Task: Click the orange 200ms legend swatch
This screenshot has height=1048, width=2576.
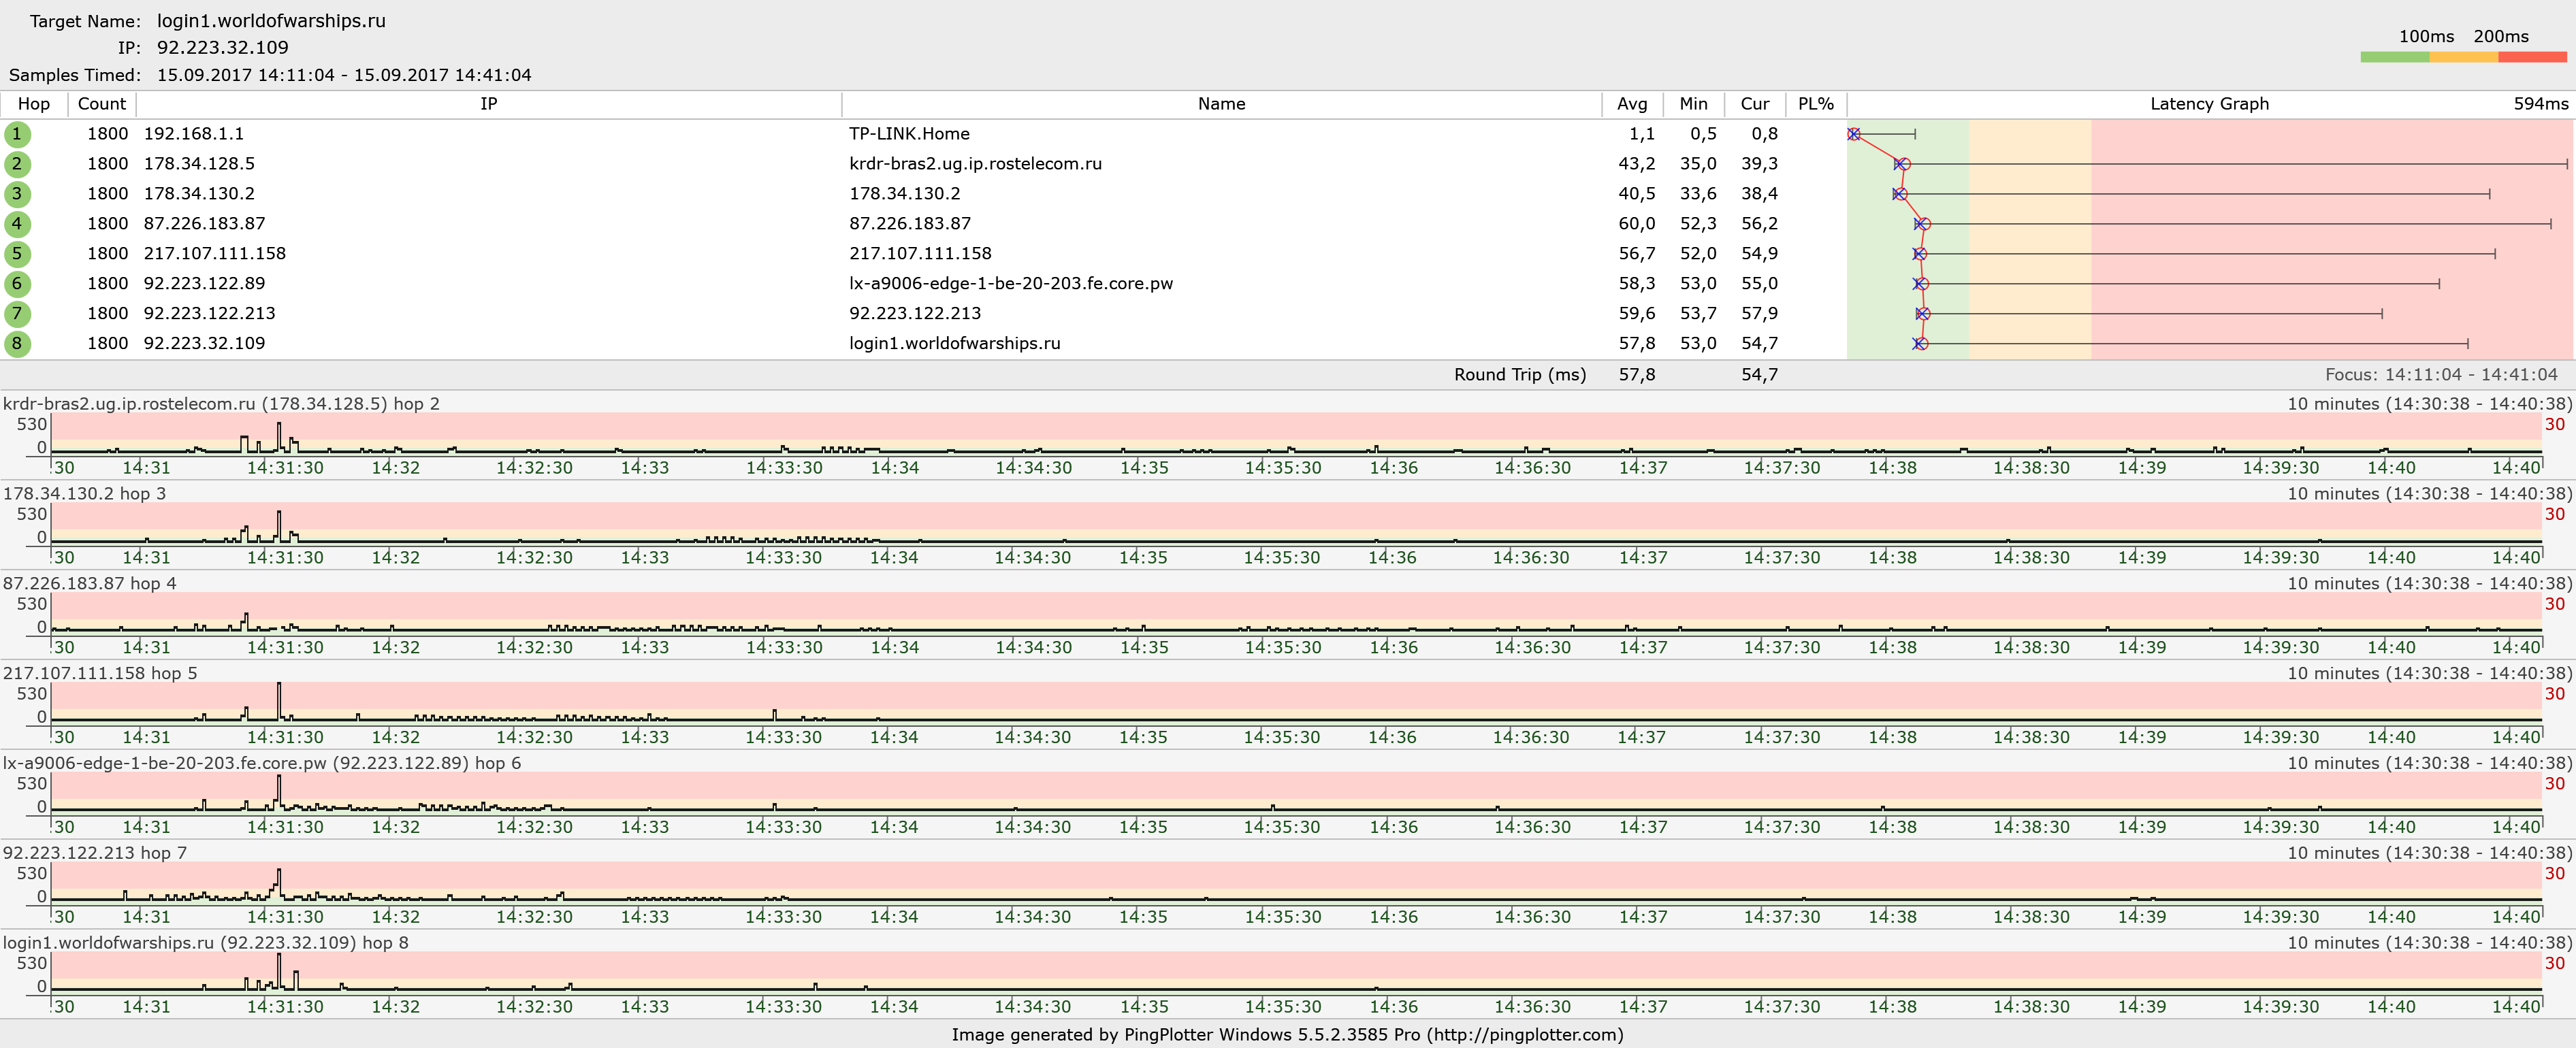Action: pyautogui.click(x=2464, y=57)
